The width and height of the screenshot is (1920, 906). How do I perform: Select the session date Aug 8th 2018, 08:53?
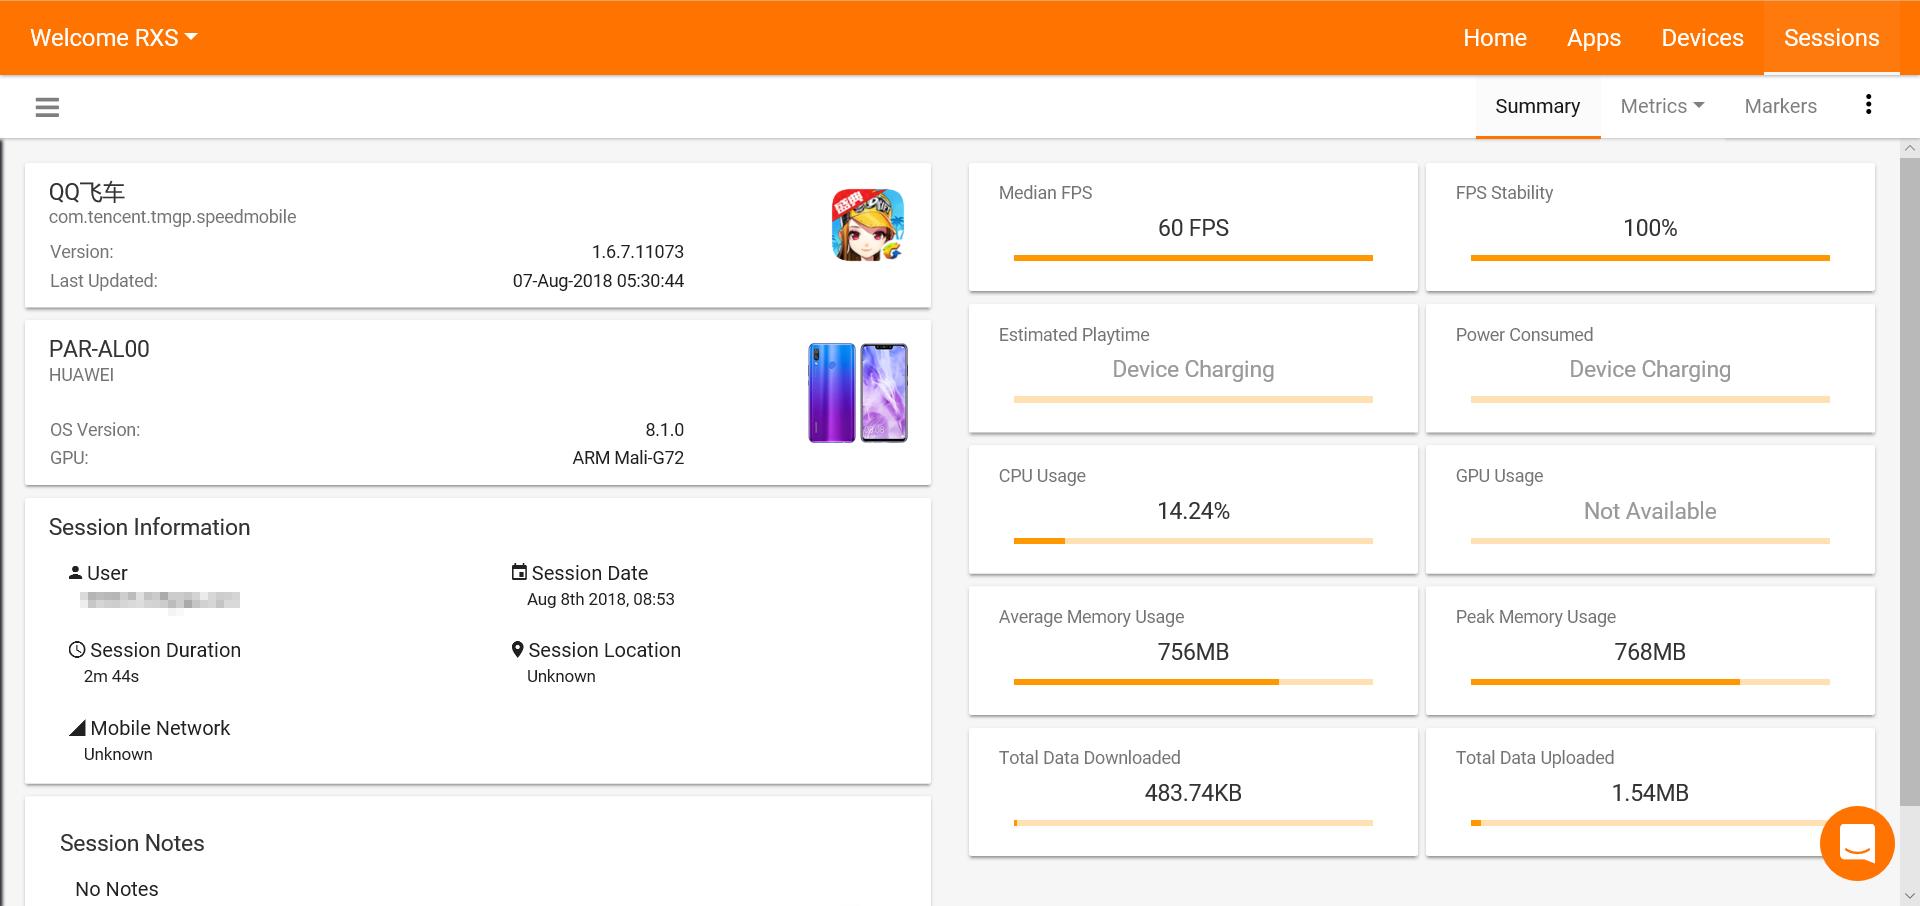[601, 599]
